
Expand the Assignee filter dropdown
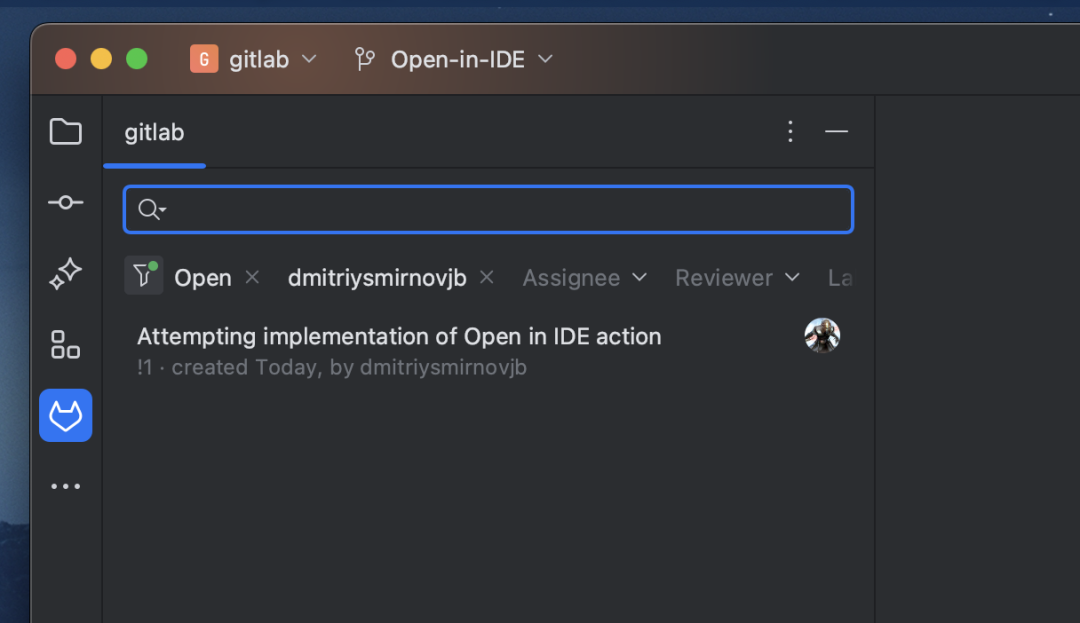click(x=585, y=278)
